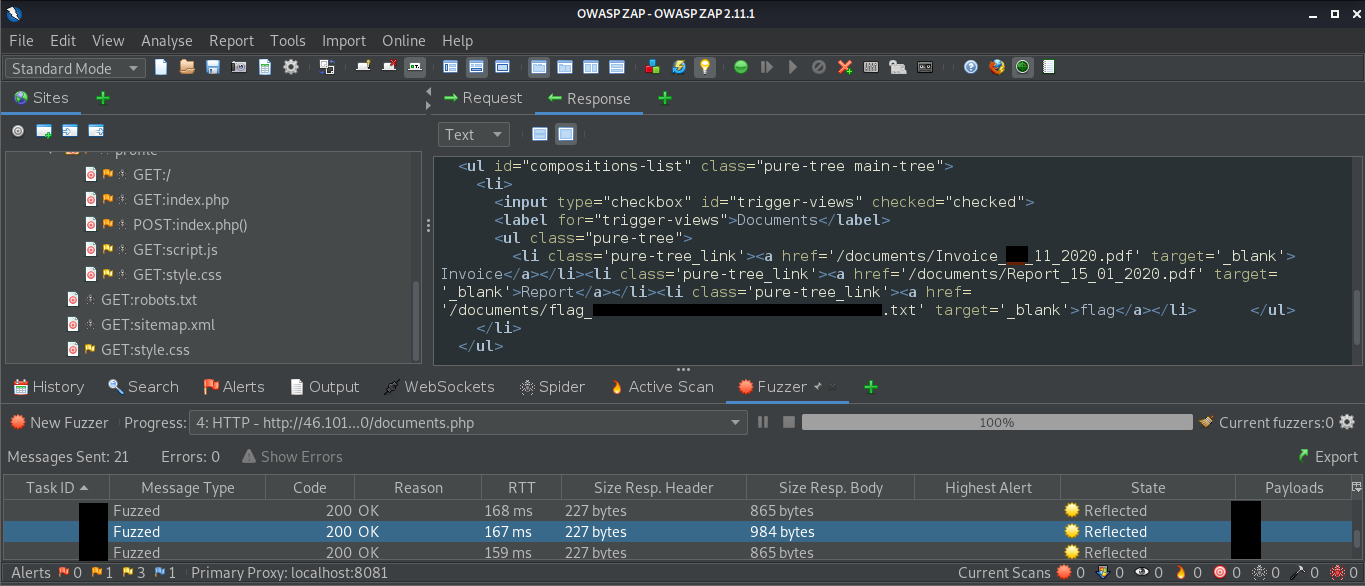
Task: Launch the Firefox browser from the toolbar
Action: point(997,67)
